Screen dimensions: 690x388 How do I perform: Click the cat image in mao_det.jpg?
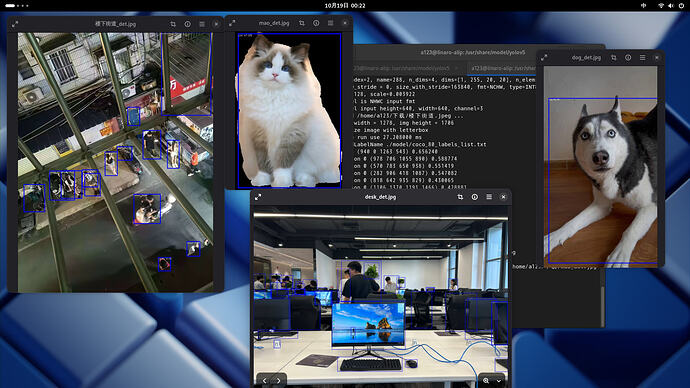[289, 110]
